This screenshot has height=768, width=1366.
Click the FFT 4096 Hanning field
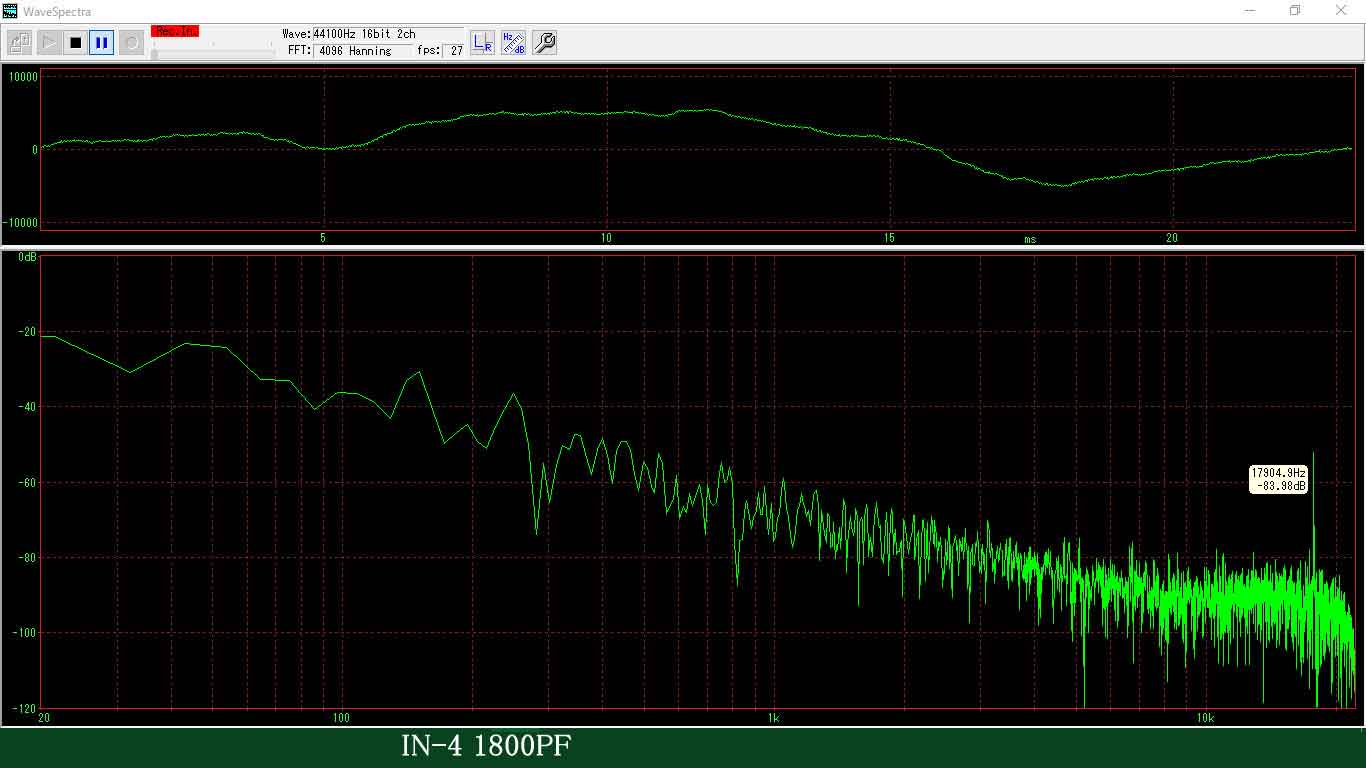362,51
